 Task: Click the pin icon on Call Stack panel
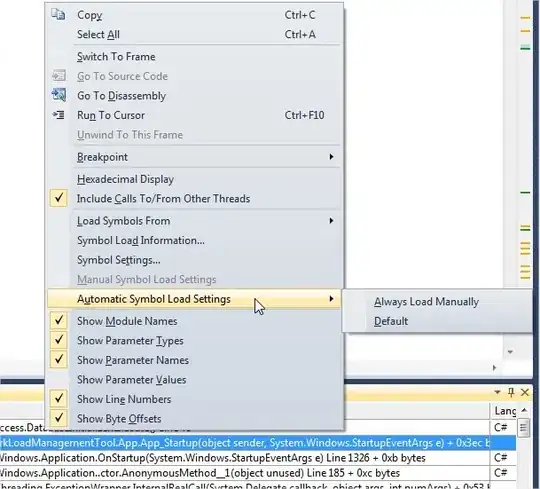point(511,392)
